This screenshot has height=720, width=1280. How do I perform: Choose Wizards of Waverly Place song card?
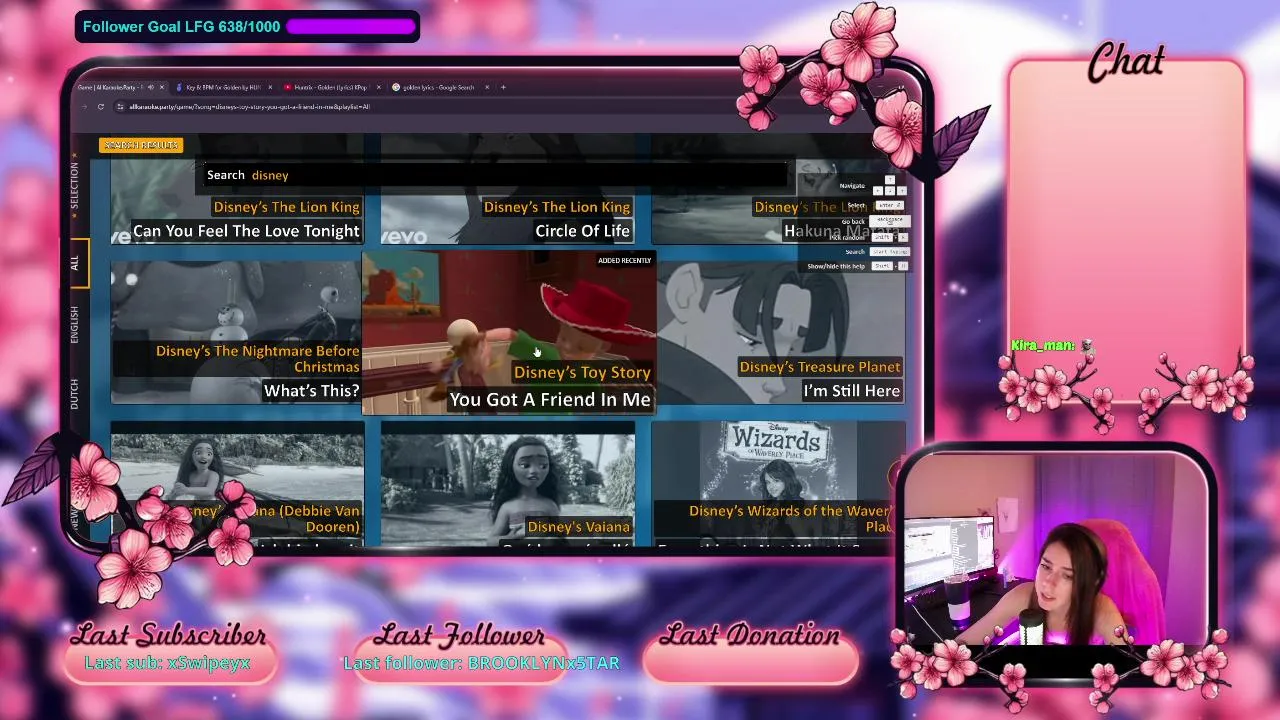coord(778,484)
